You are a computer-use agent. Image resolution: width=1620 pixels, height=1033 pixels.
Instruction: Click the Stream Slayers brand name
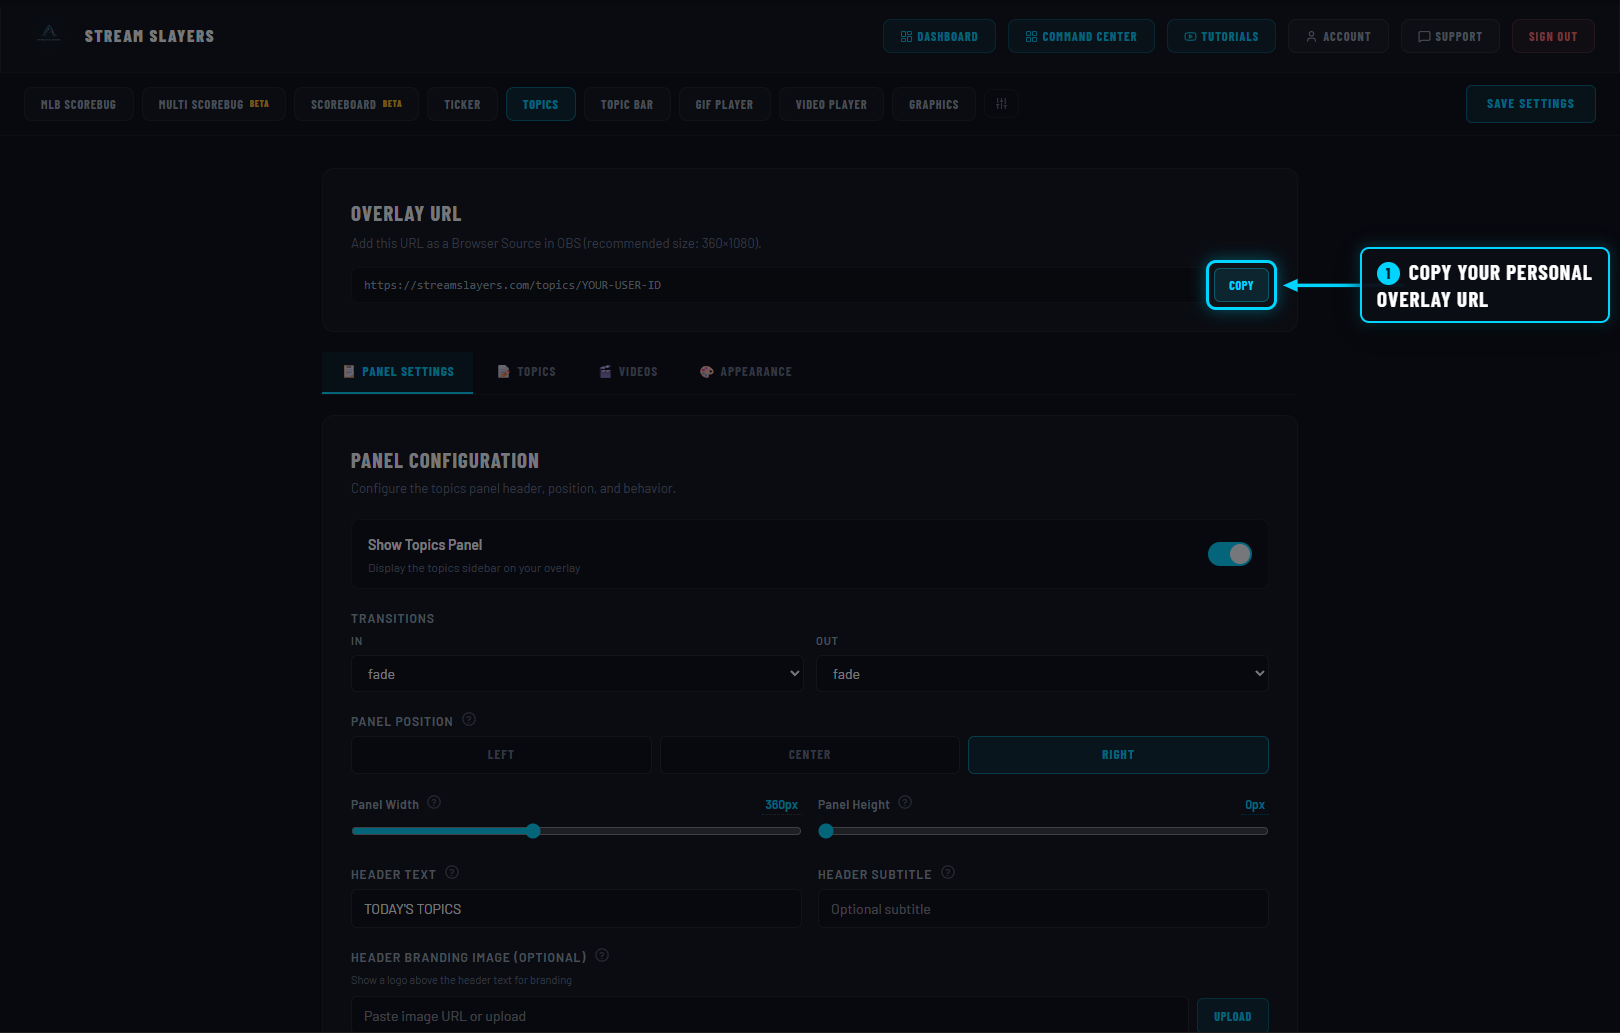coord(149,36)
